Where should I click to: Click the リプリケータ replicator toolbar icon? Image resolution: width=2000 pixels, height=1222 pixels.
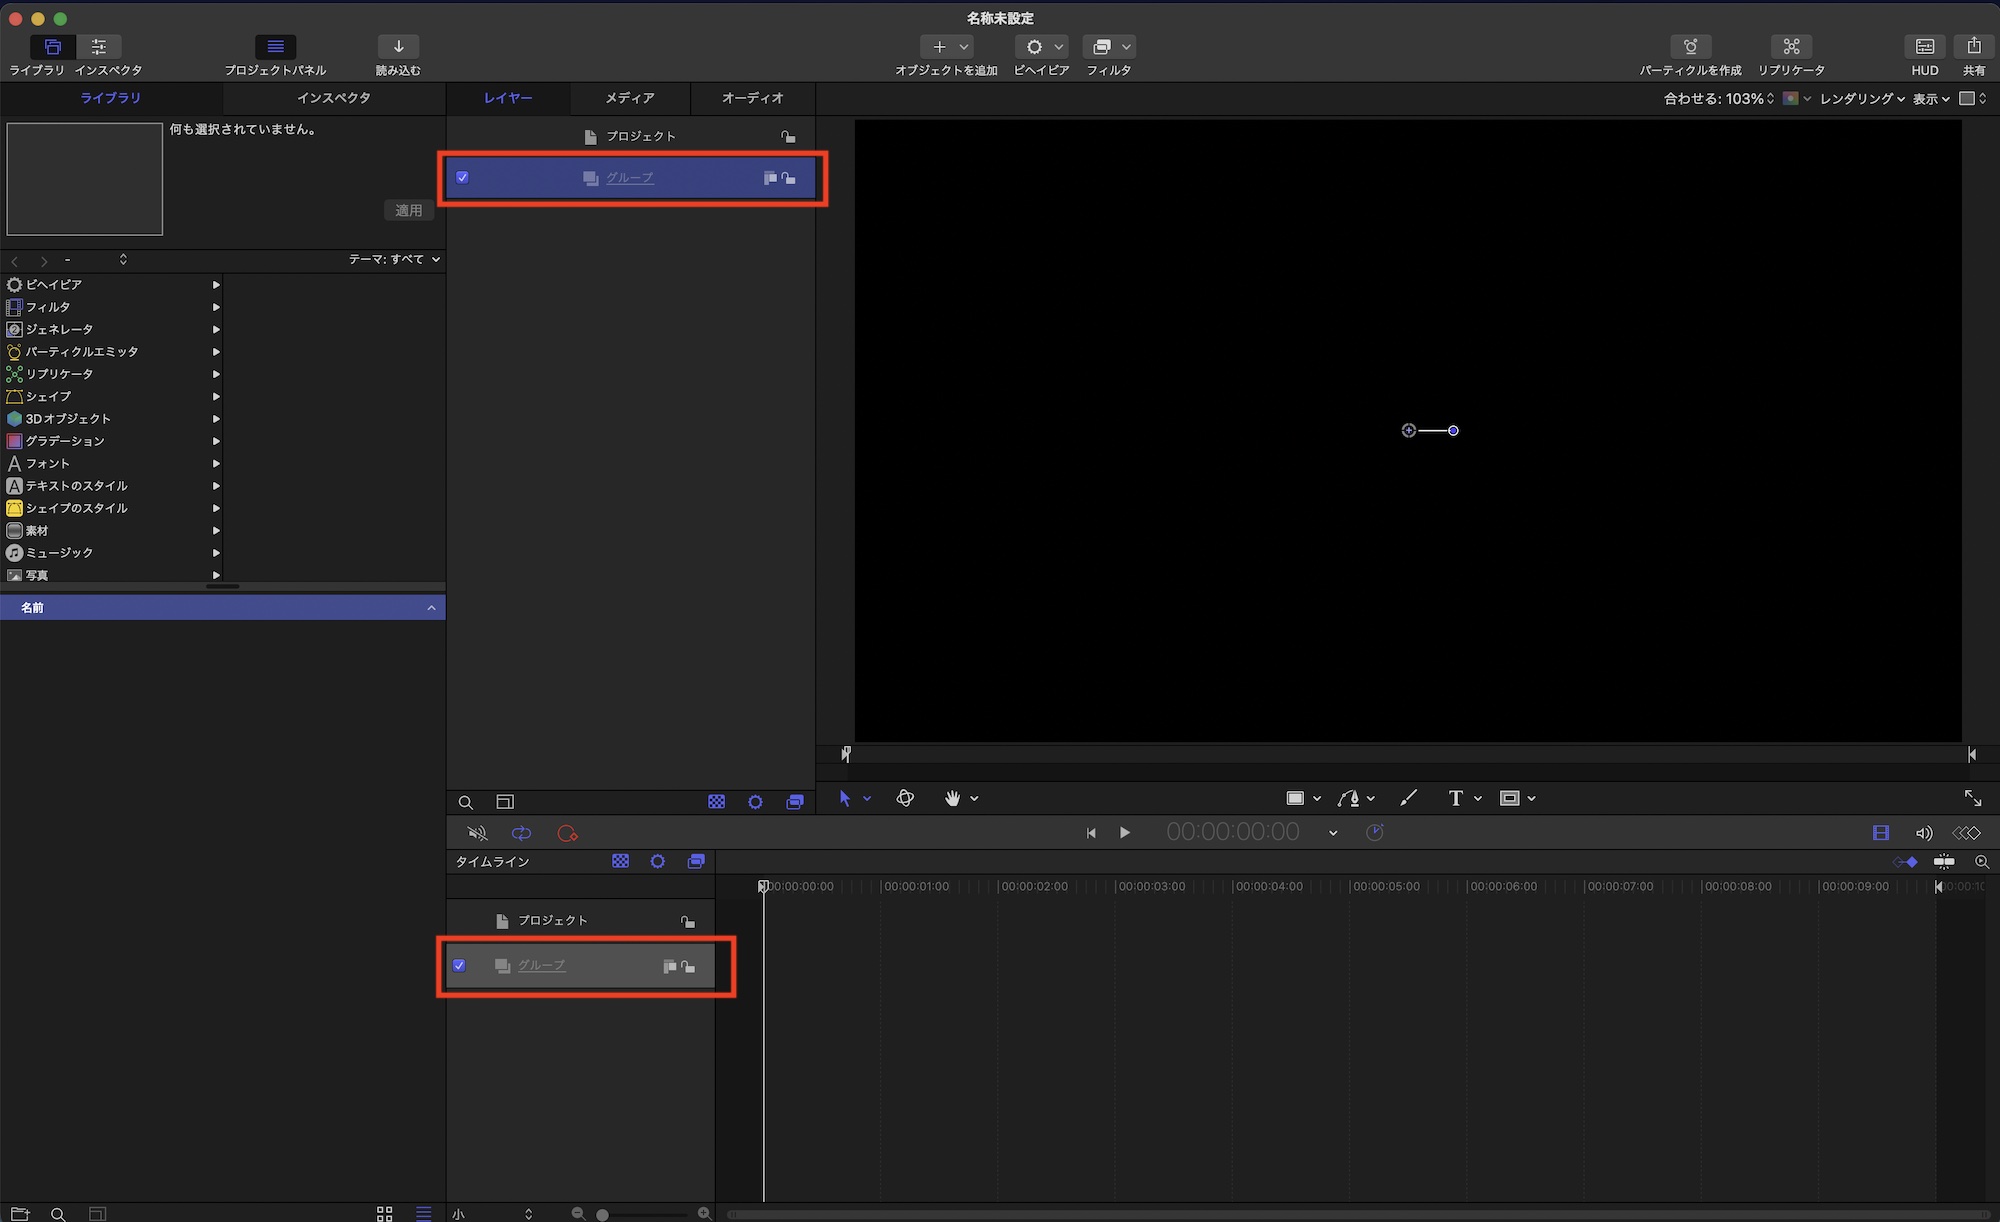tap(1791, 47)
